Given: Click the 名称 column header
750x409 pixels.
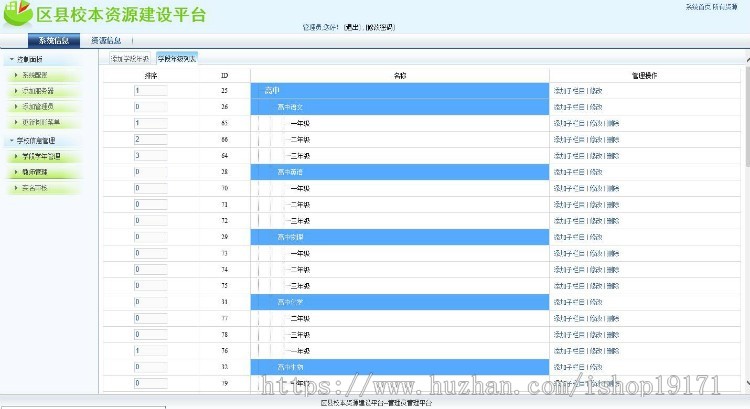Looking at the screenshot, I should [399, 76].
